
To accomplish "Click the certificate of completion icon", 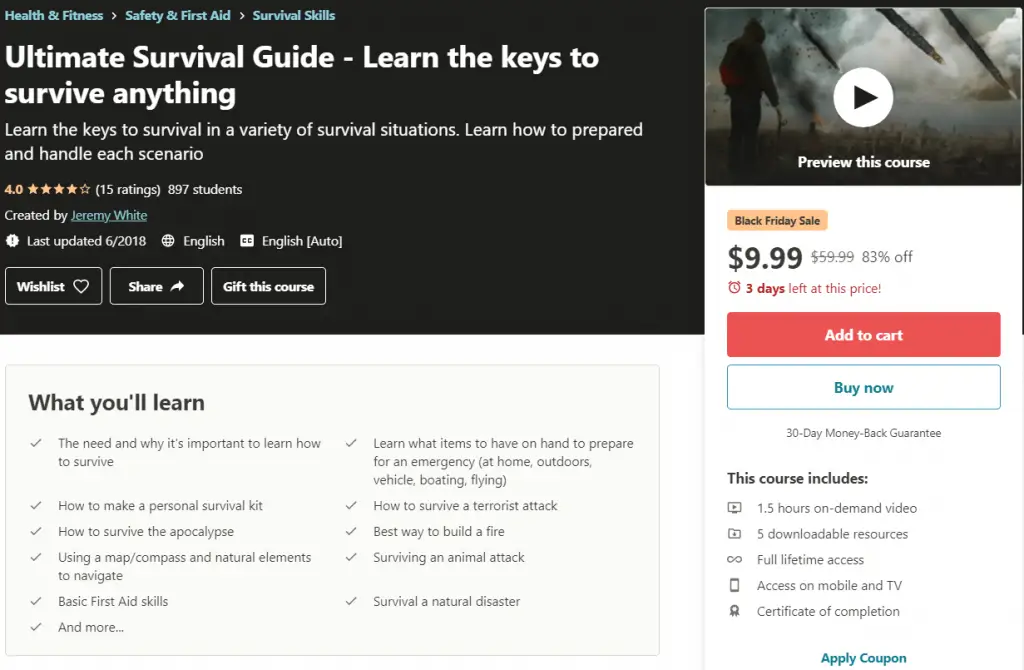I will point(734,611).
